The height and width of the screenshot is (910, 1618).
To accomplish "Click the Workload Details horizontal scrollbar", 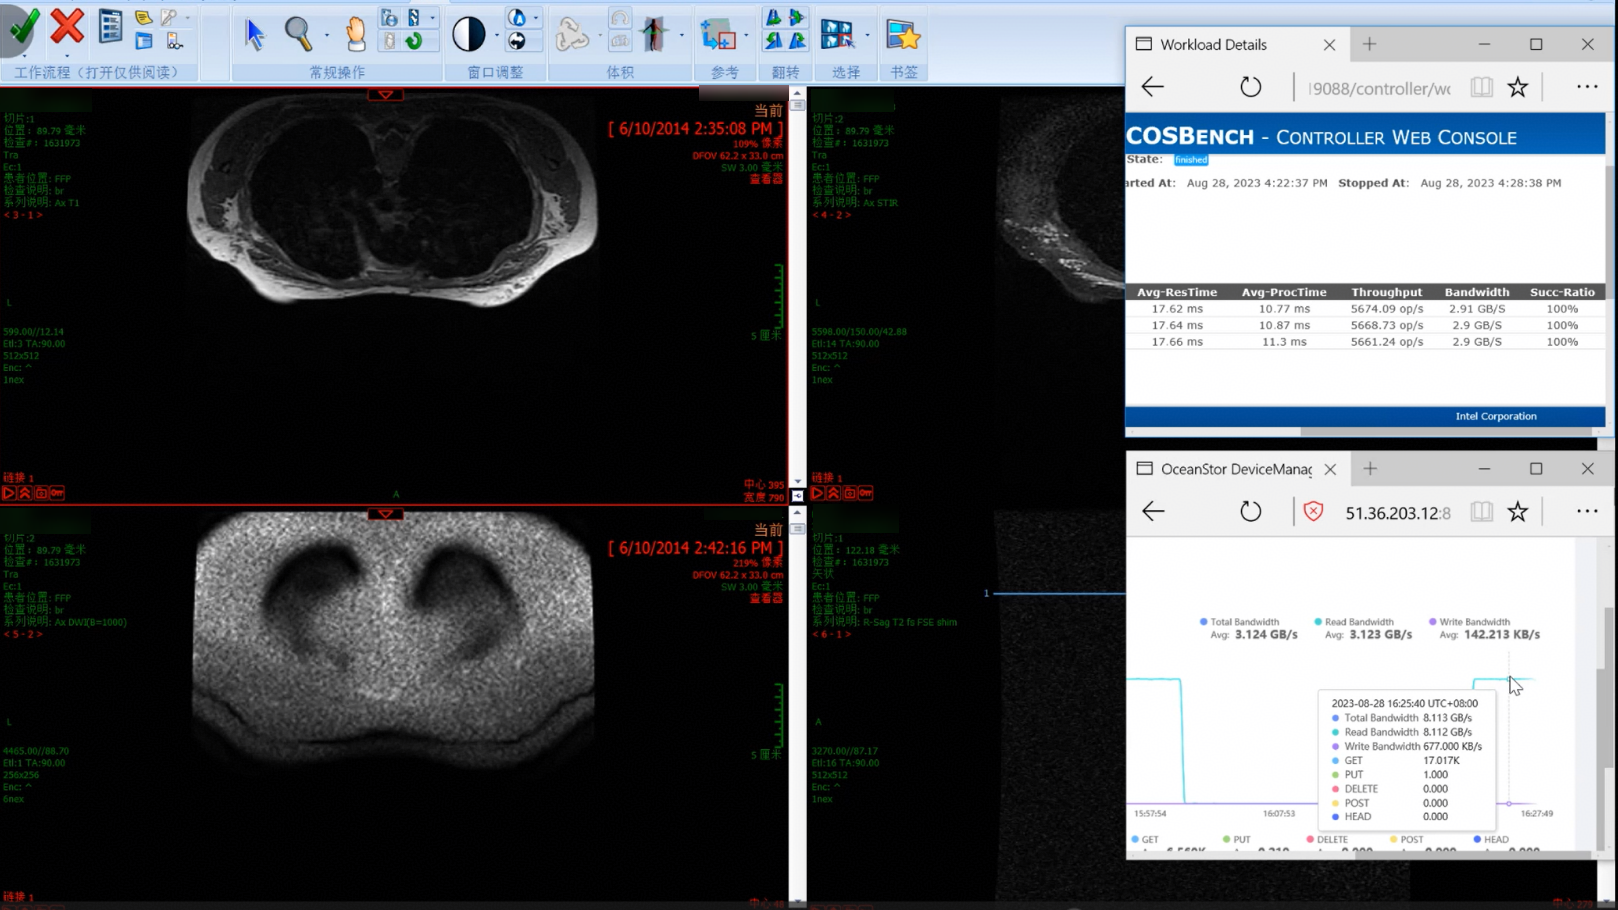I will 1445,432.
